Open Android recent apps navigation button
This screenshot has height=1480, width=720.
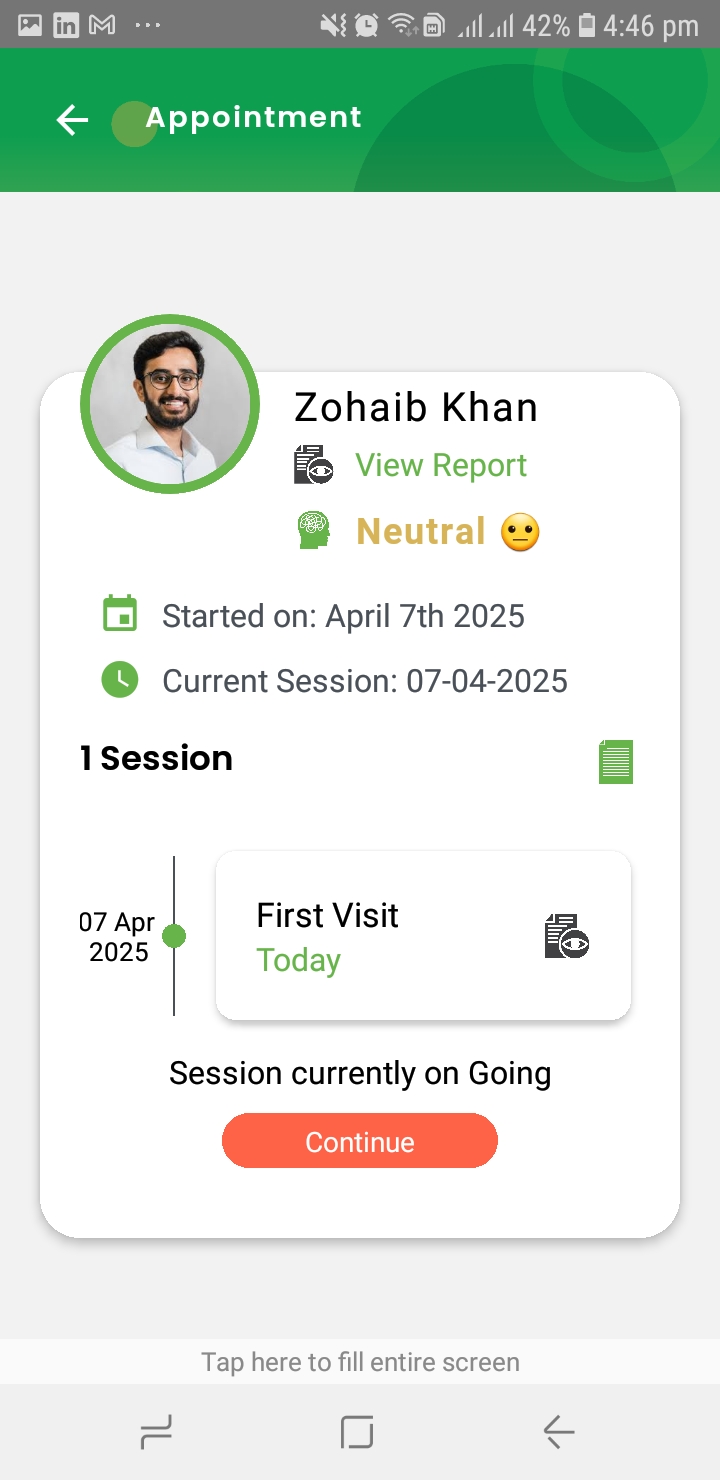click(156, 1432)
